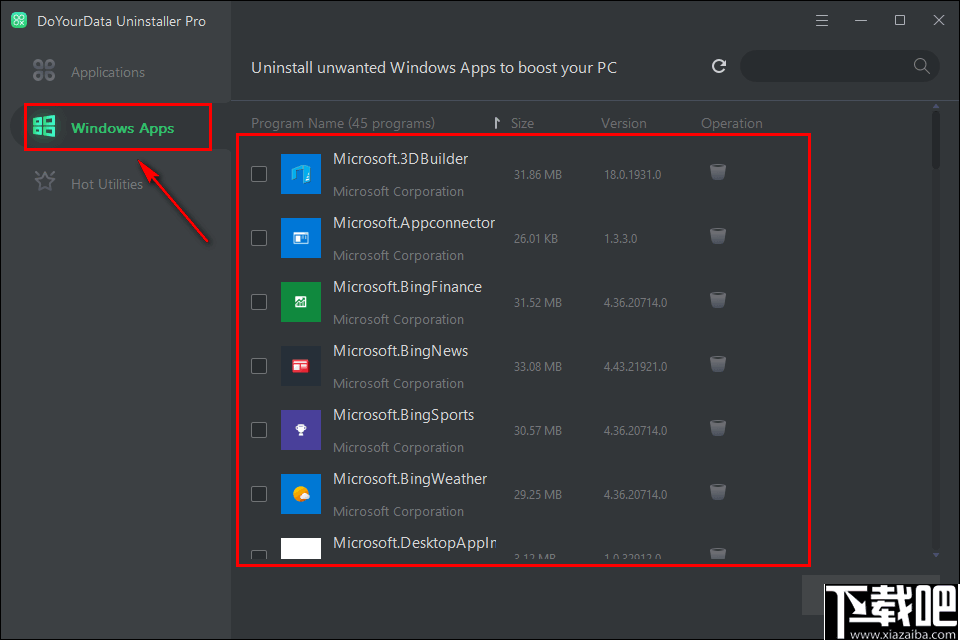
Task: Switch to the Applications section
Action: coord(106,71)
